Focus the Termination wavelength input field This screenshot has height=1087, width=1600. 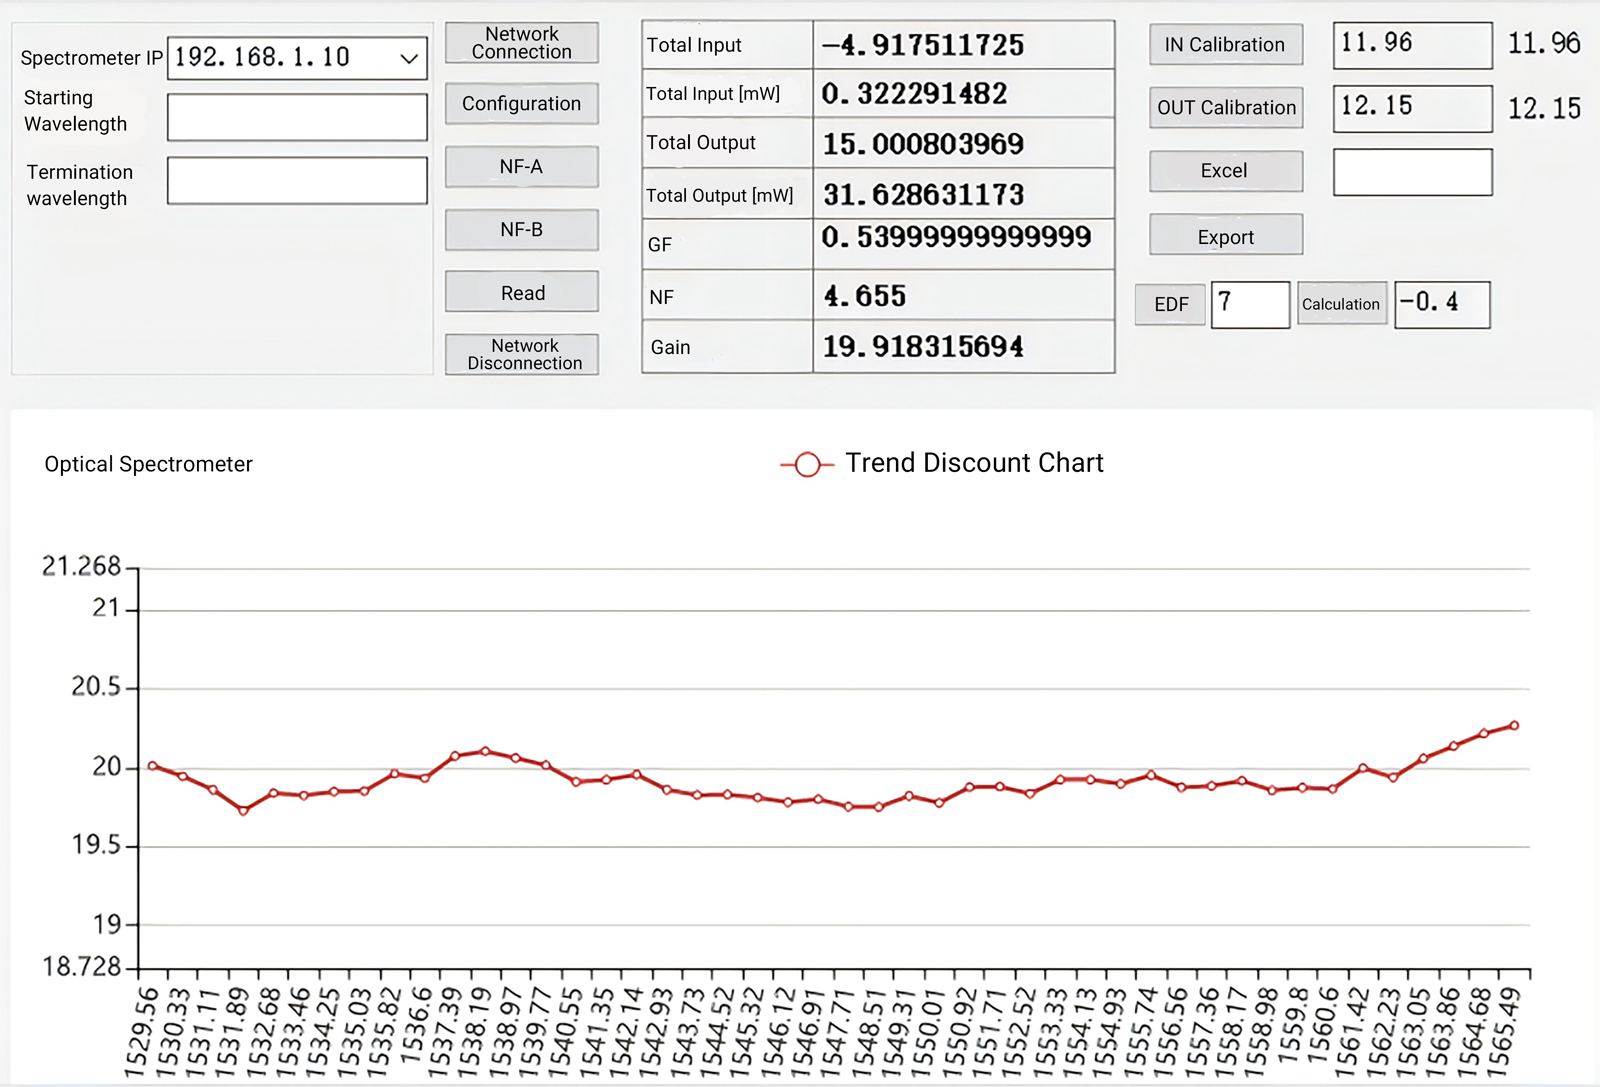pyautogui.click(x=297, y=181)
